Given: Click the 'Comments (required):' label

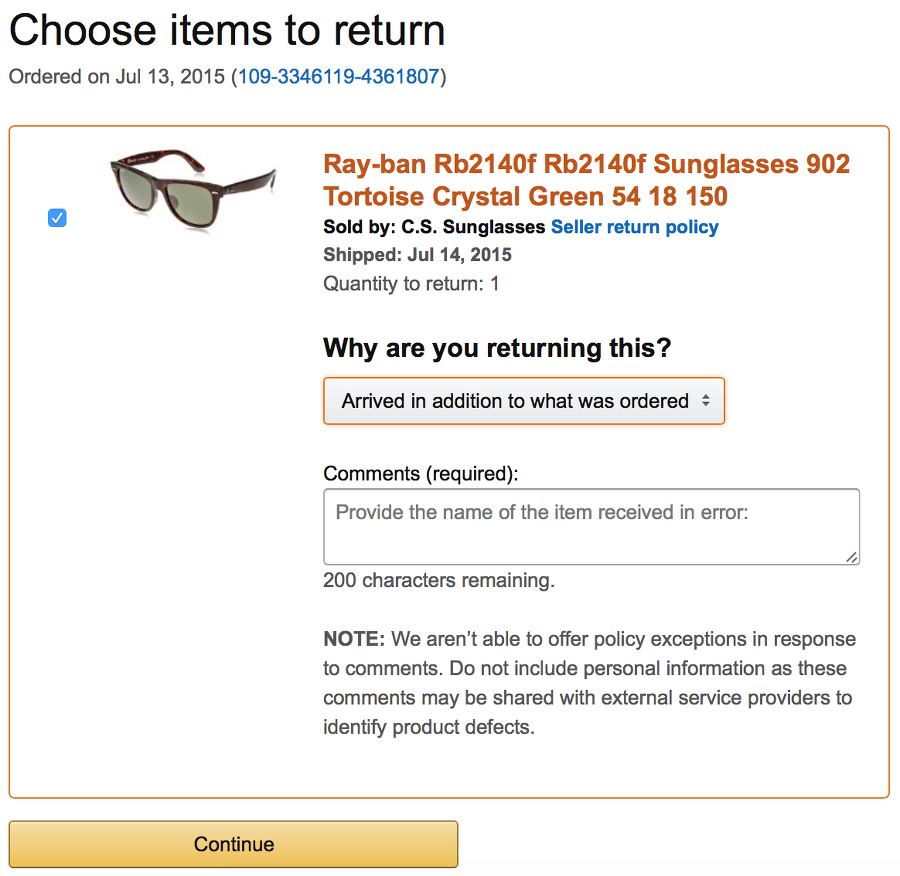Looking at the screenshot, I should click(x=421, y=474).
